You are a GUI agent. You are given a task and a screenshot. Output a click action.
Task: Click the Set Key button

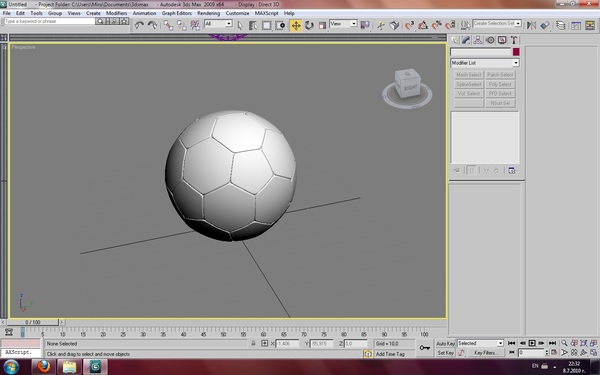tap(445, 353)
